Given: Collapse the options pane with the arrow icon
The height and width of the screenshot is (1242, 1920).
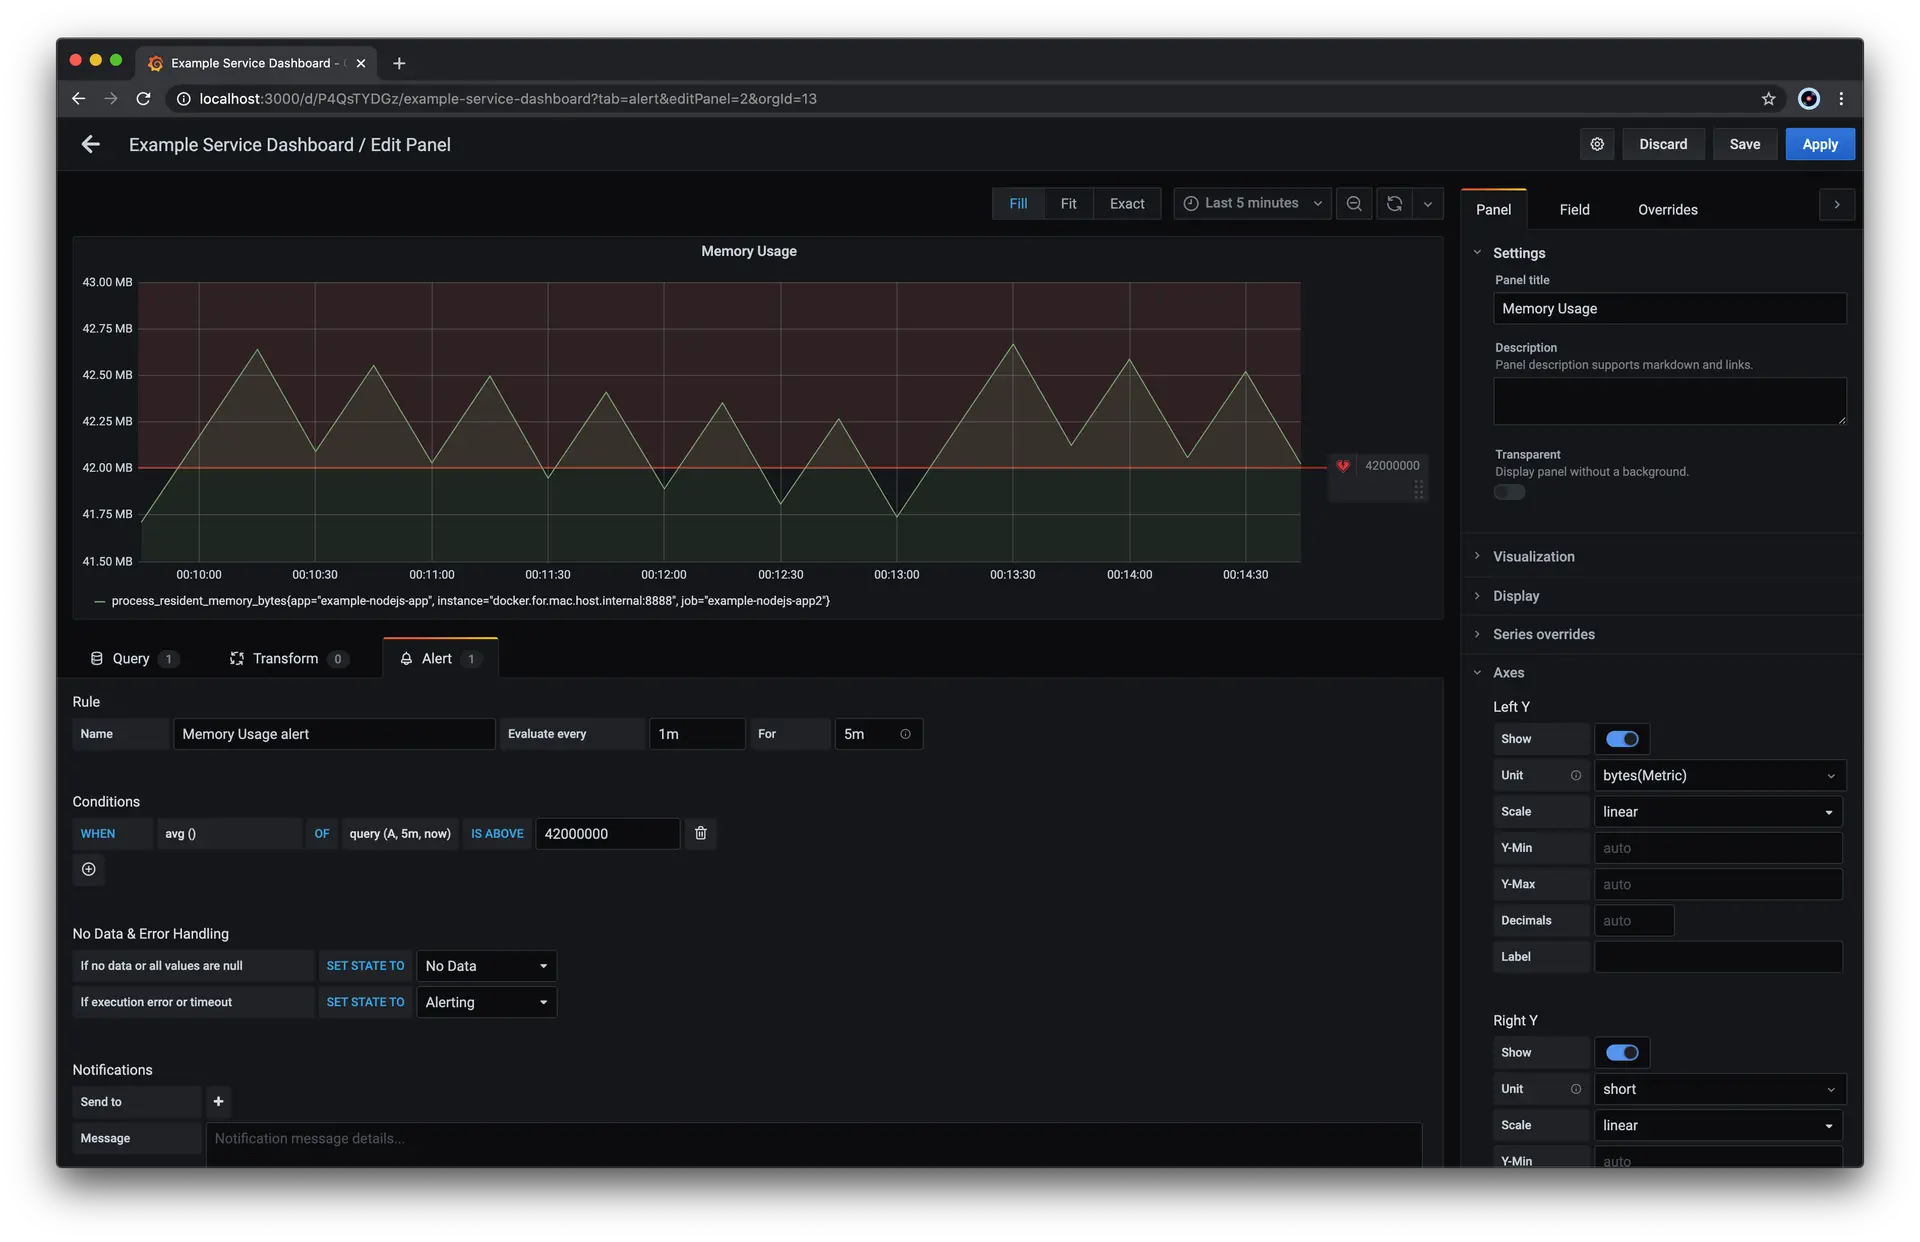Looking at the screenshot, I should pos(1836,205).
